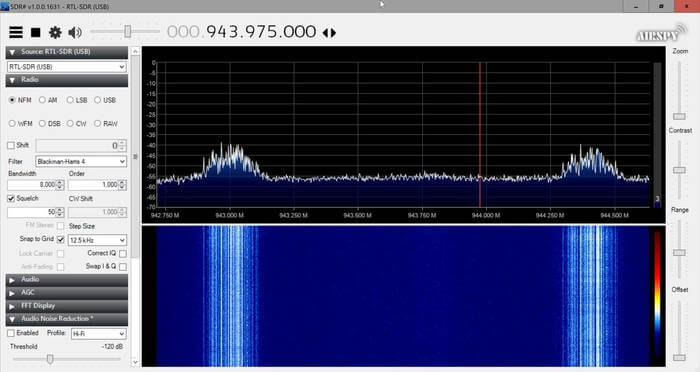Toggle the Snap to Grid checkbox
Screen dimensions: 700x372
[61, 240]
